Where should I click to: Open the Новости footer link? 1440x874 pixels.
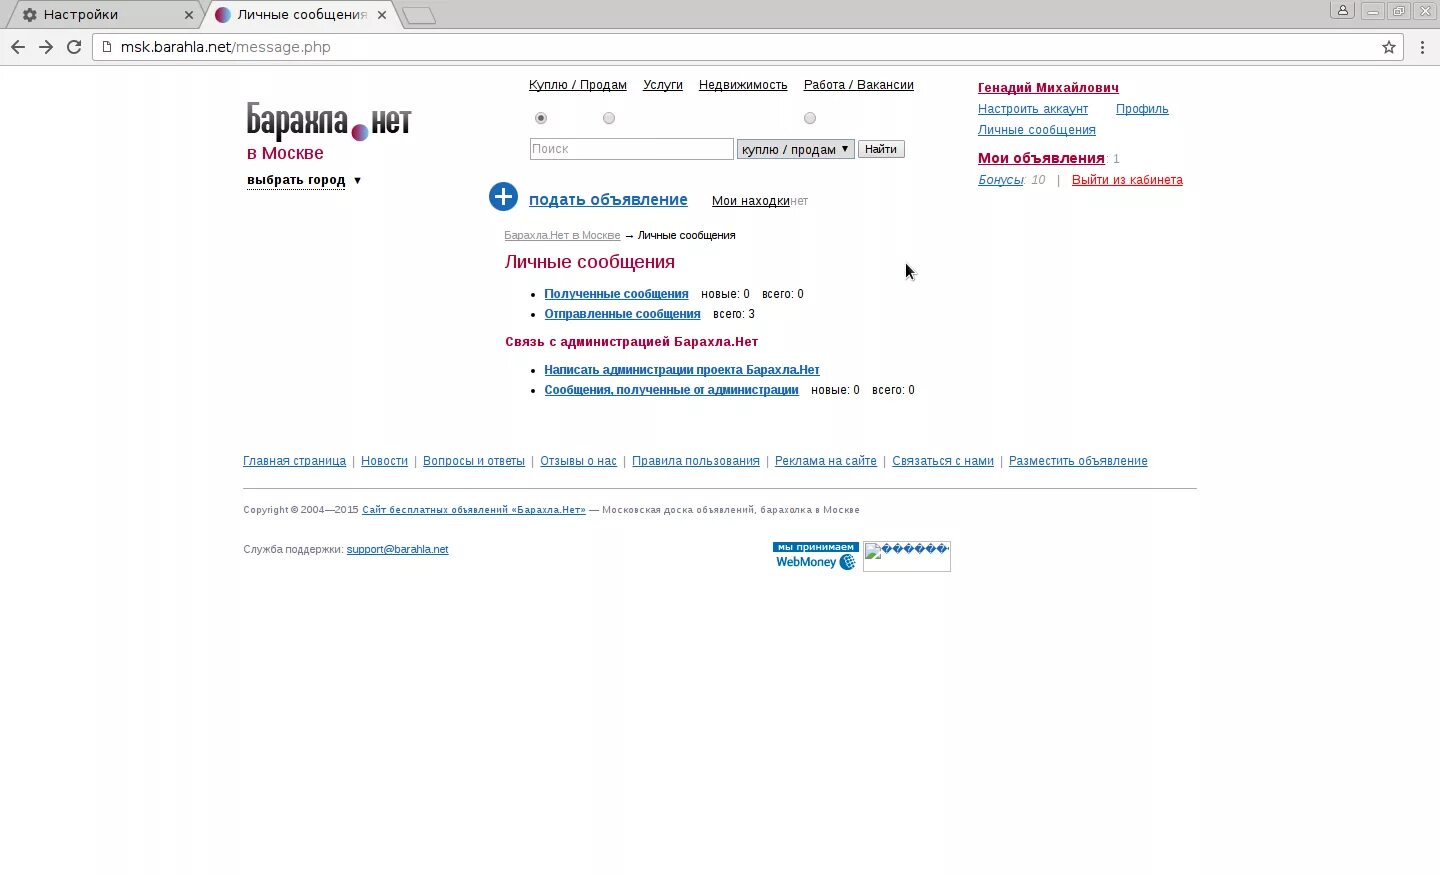(x=384, y=461)
